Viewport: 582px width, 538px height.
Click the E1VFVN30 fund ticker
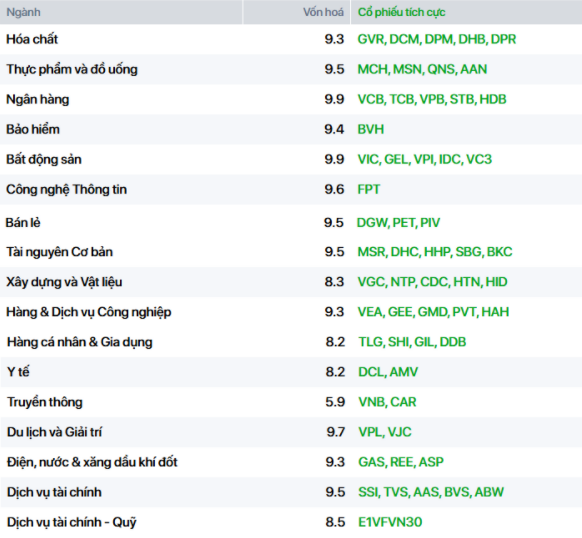point(390,522)
